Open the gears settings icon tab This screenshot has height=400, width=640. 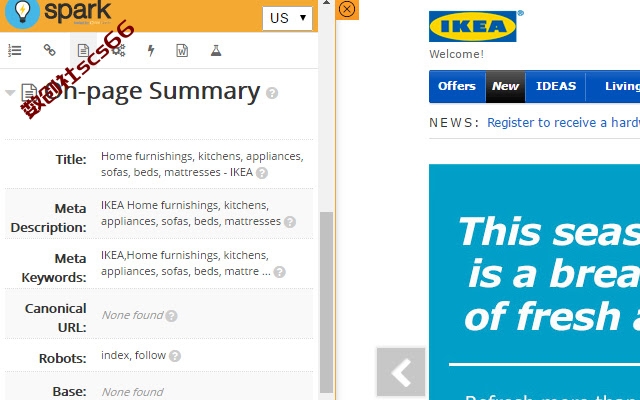point(118,51)
